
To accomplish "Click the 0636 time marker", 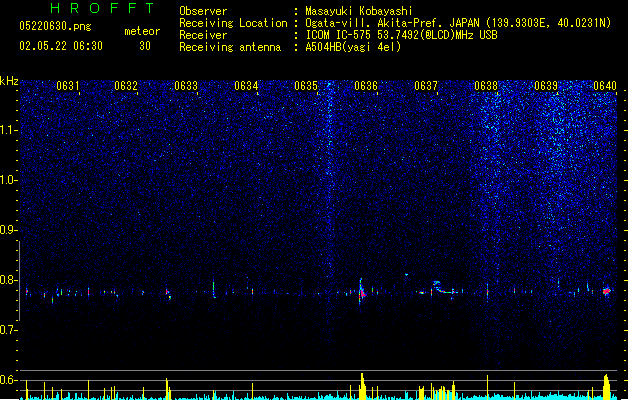I will click(x=366, y=86).
